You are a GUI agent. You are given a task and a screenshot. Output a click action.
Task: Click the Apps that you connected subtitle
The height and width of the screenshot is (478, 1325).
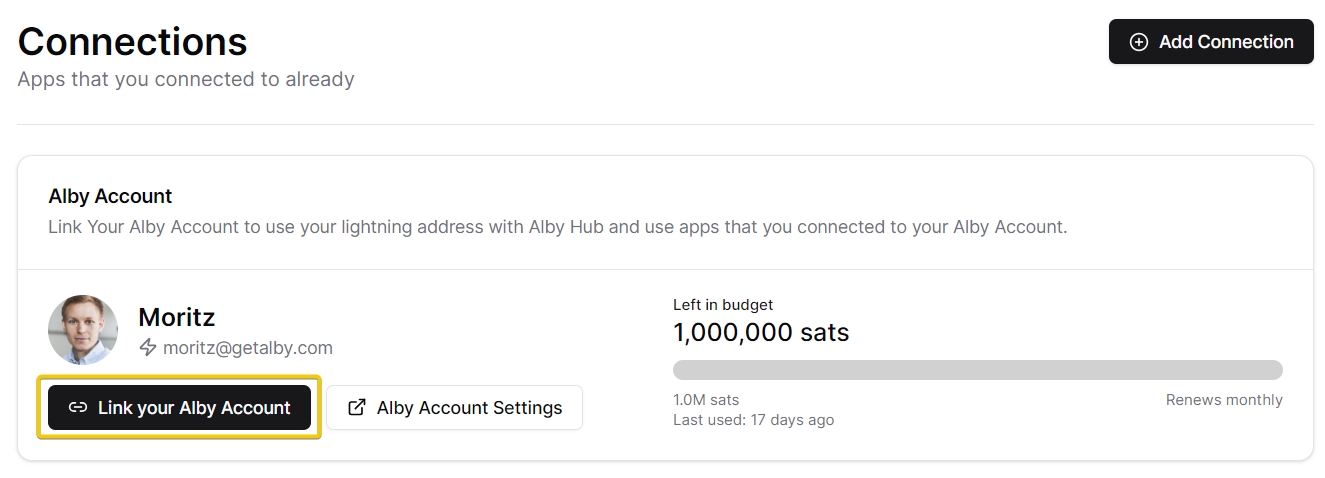click(186, 79)
